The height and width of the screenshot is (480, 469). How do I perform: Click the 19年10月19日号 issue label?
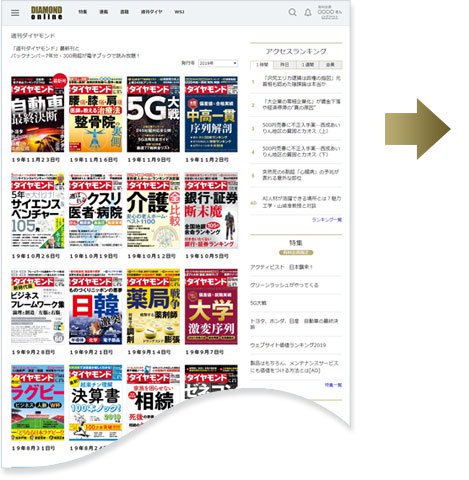94,256
